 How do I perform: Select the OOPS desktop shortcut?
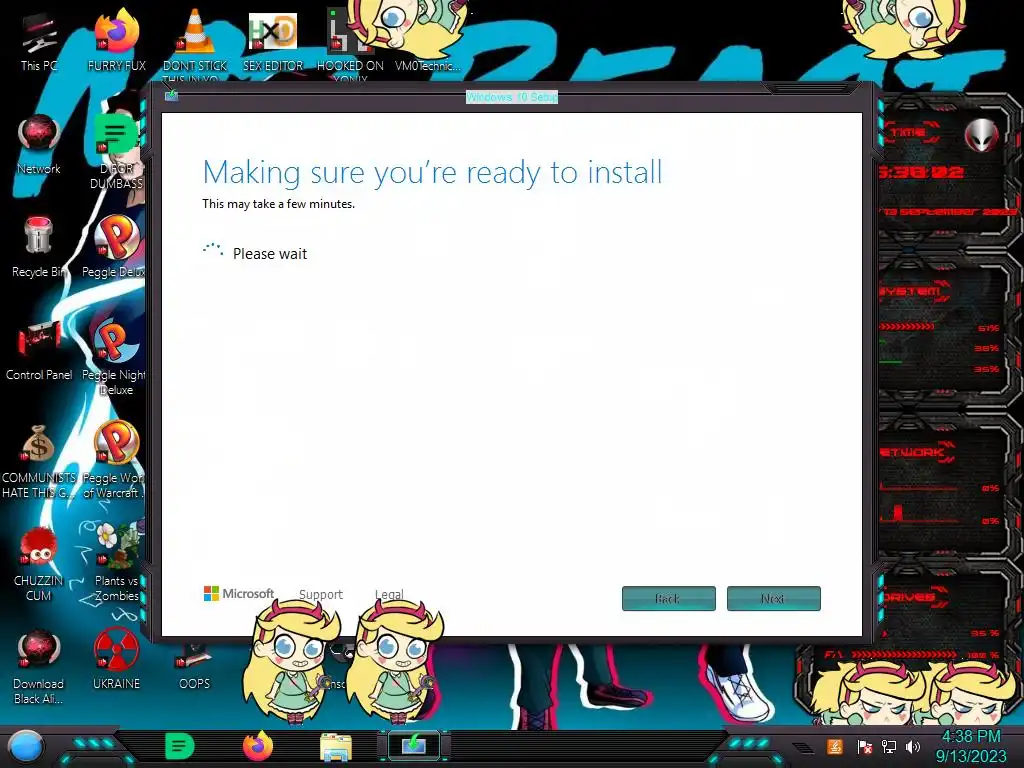[x=194, y=667]
